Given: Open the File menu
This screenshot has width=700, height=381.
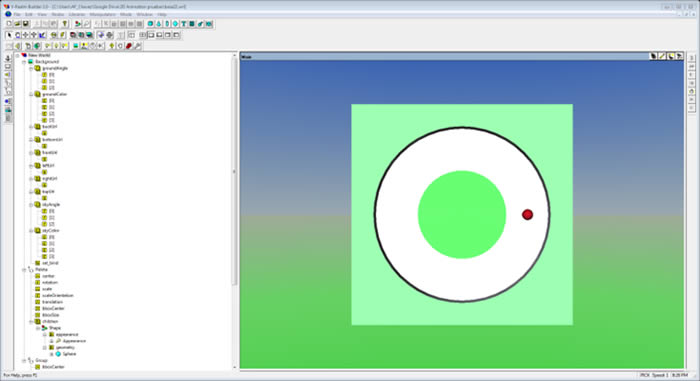Looking at the screenshot, I should pyautogui.click(x=17, y=14).
